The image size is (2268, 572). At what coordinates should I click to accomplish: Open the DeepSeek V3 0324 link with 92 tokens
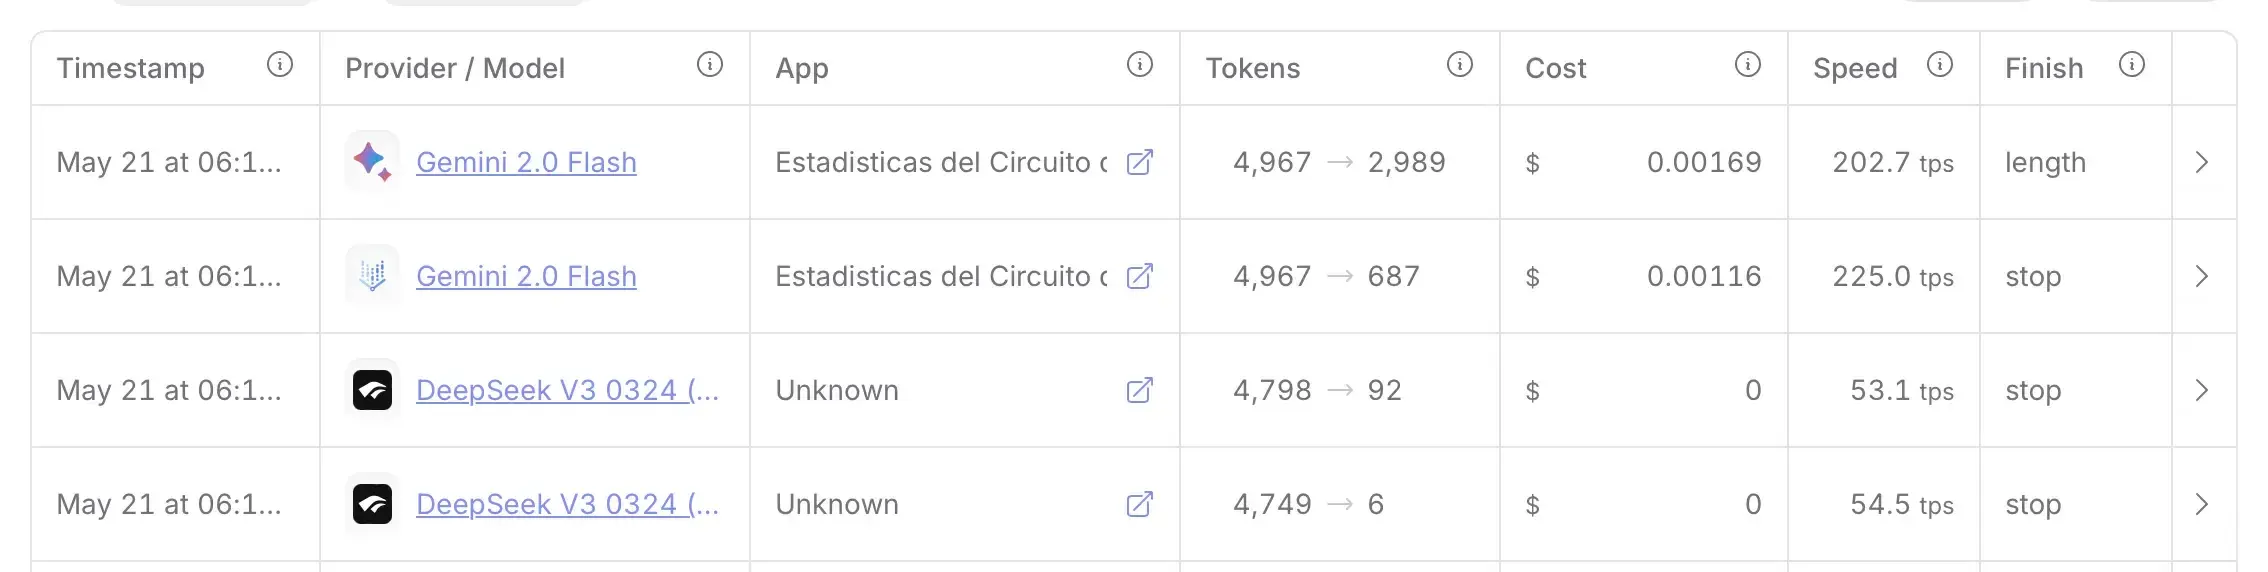(x=567, y=390)
